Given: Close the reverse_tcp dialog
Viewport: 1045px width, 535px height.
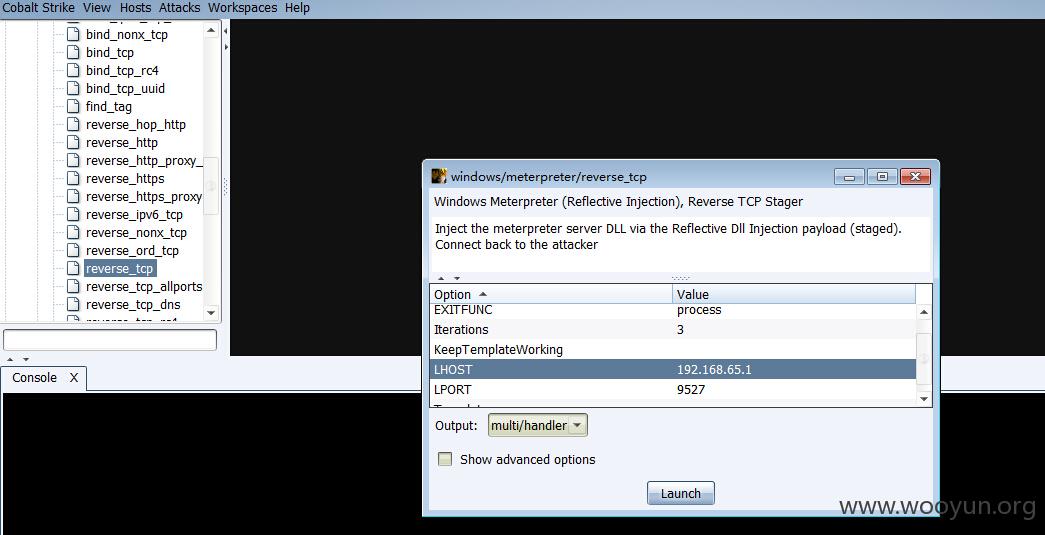Looking at the screenshot, I should (915, 177).
